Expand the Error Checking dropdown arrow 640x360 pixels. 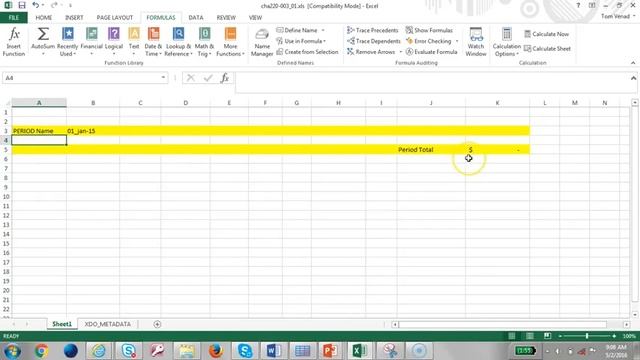pos(457,41)
